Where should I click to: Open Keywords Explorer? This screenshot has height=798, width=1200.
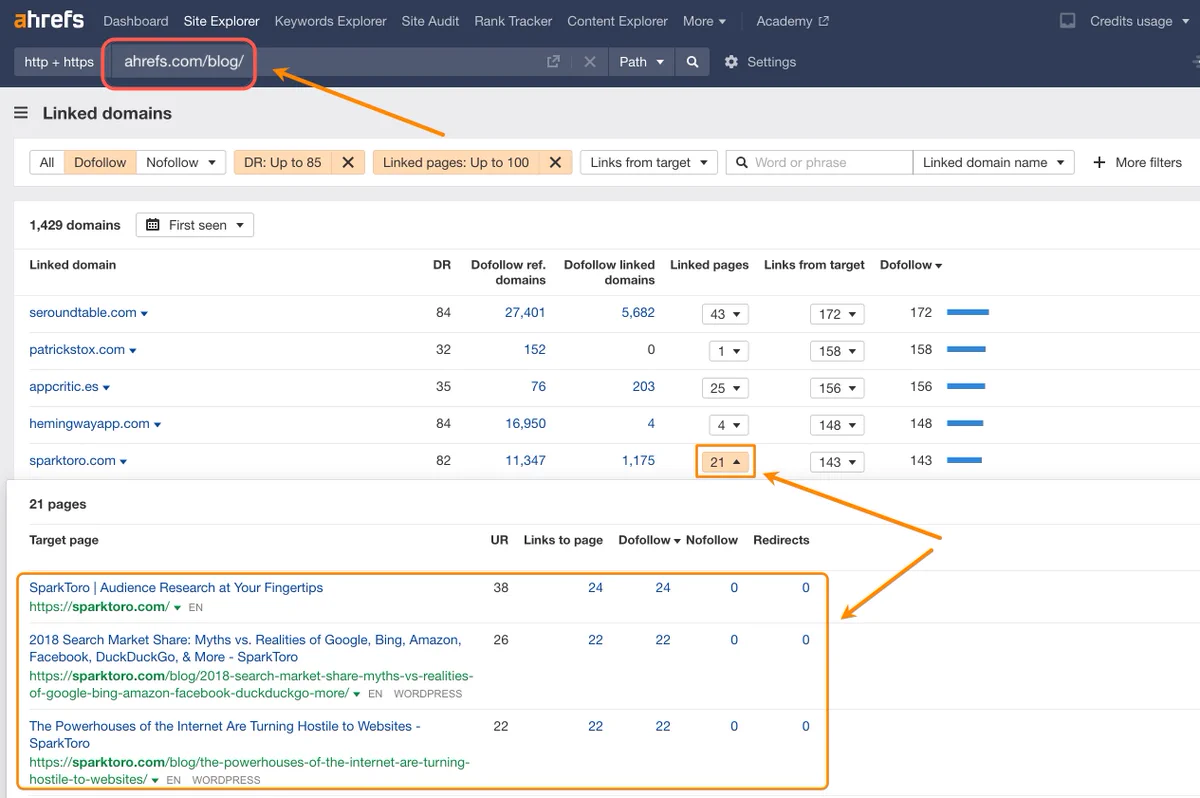tap(330, 20)
